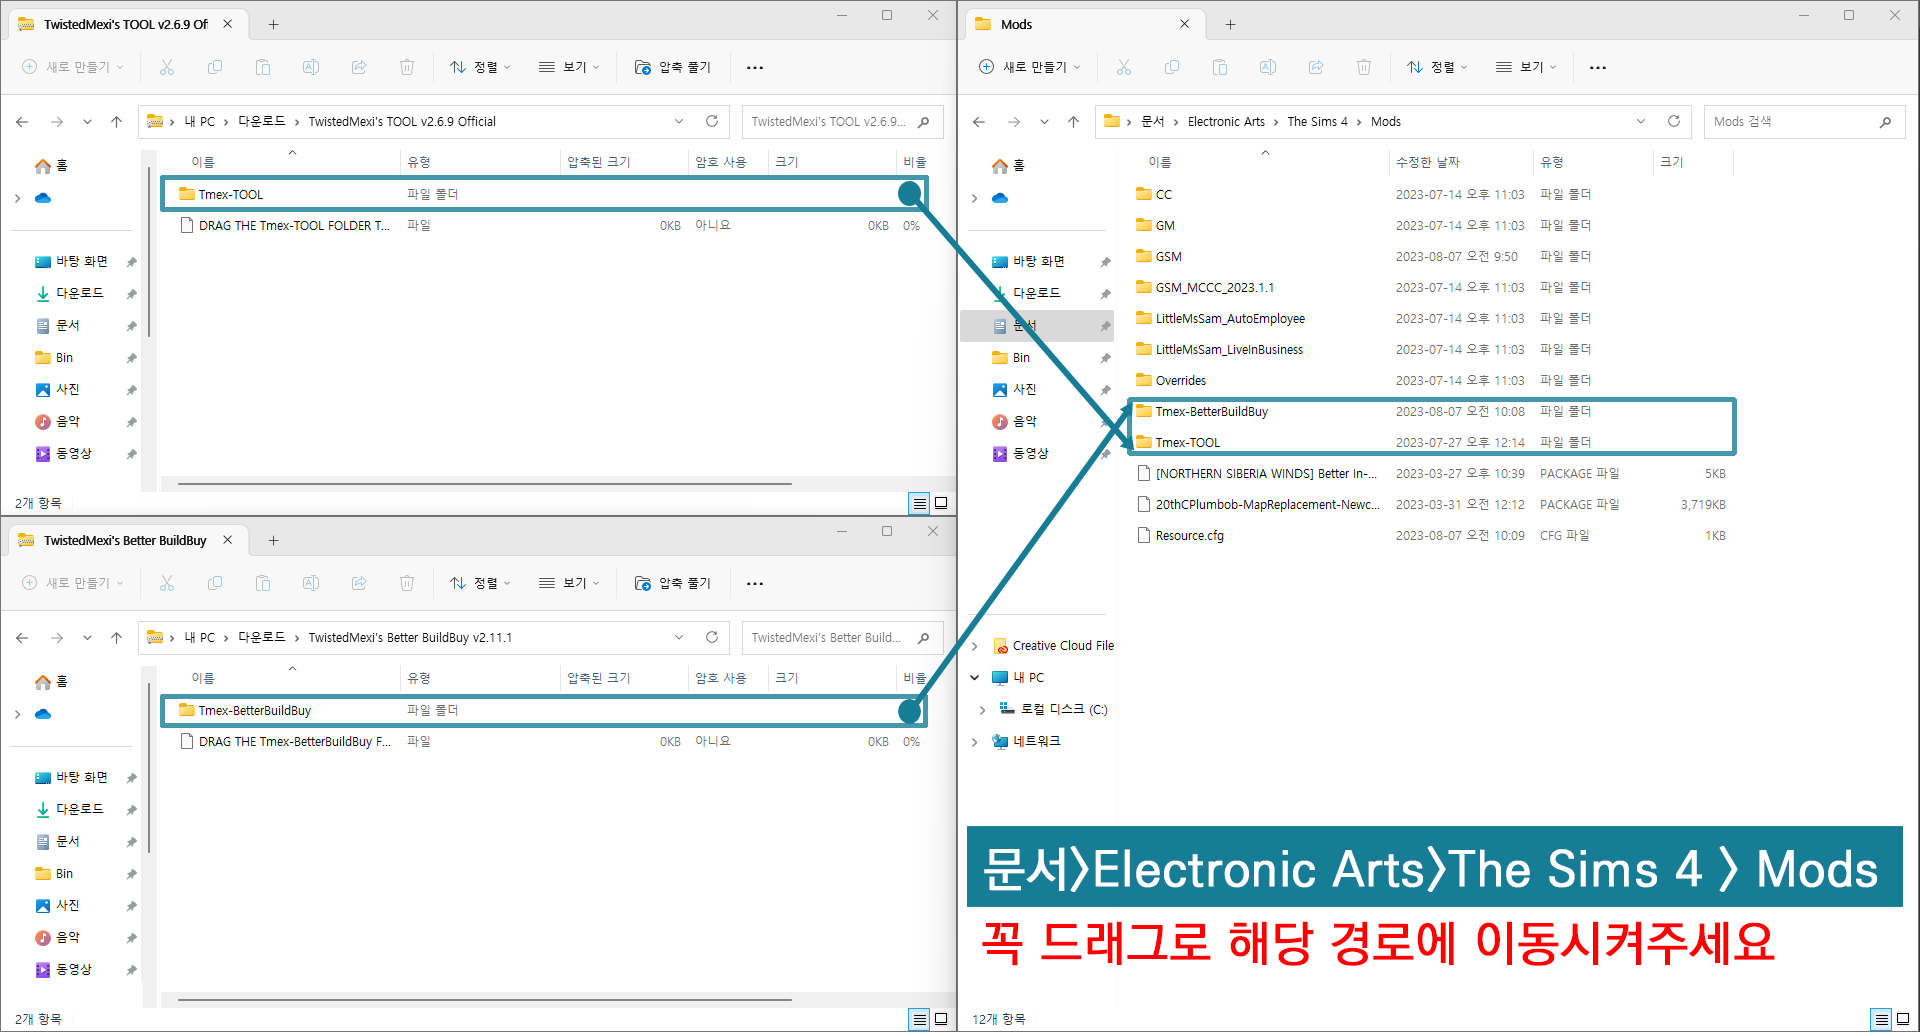
Task: Click Delete trash icon in Mods window
Action: (x=1364, y=67)
